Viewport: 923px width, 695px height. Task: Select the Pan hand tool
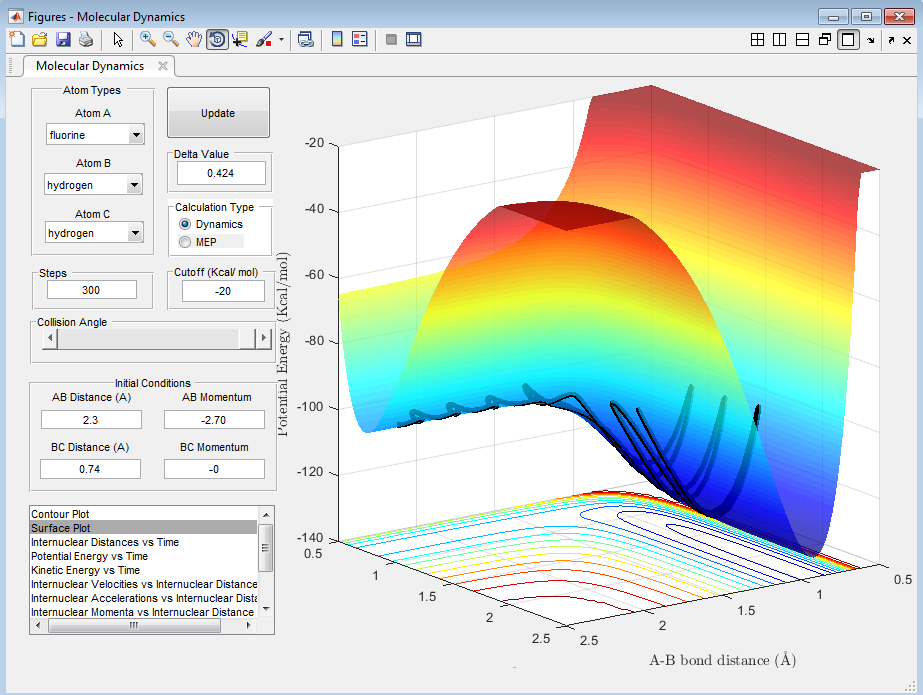[194, 39]
